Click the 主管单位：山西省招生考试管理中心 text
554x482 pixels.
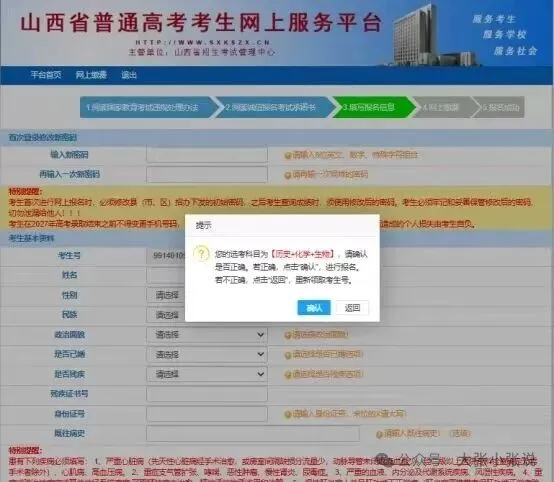pyautogui.click(x=201, y=52)
